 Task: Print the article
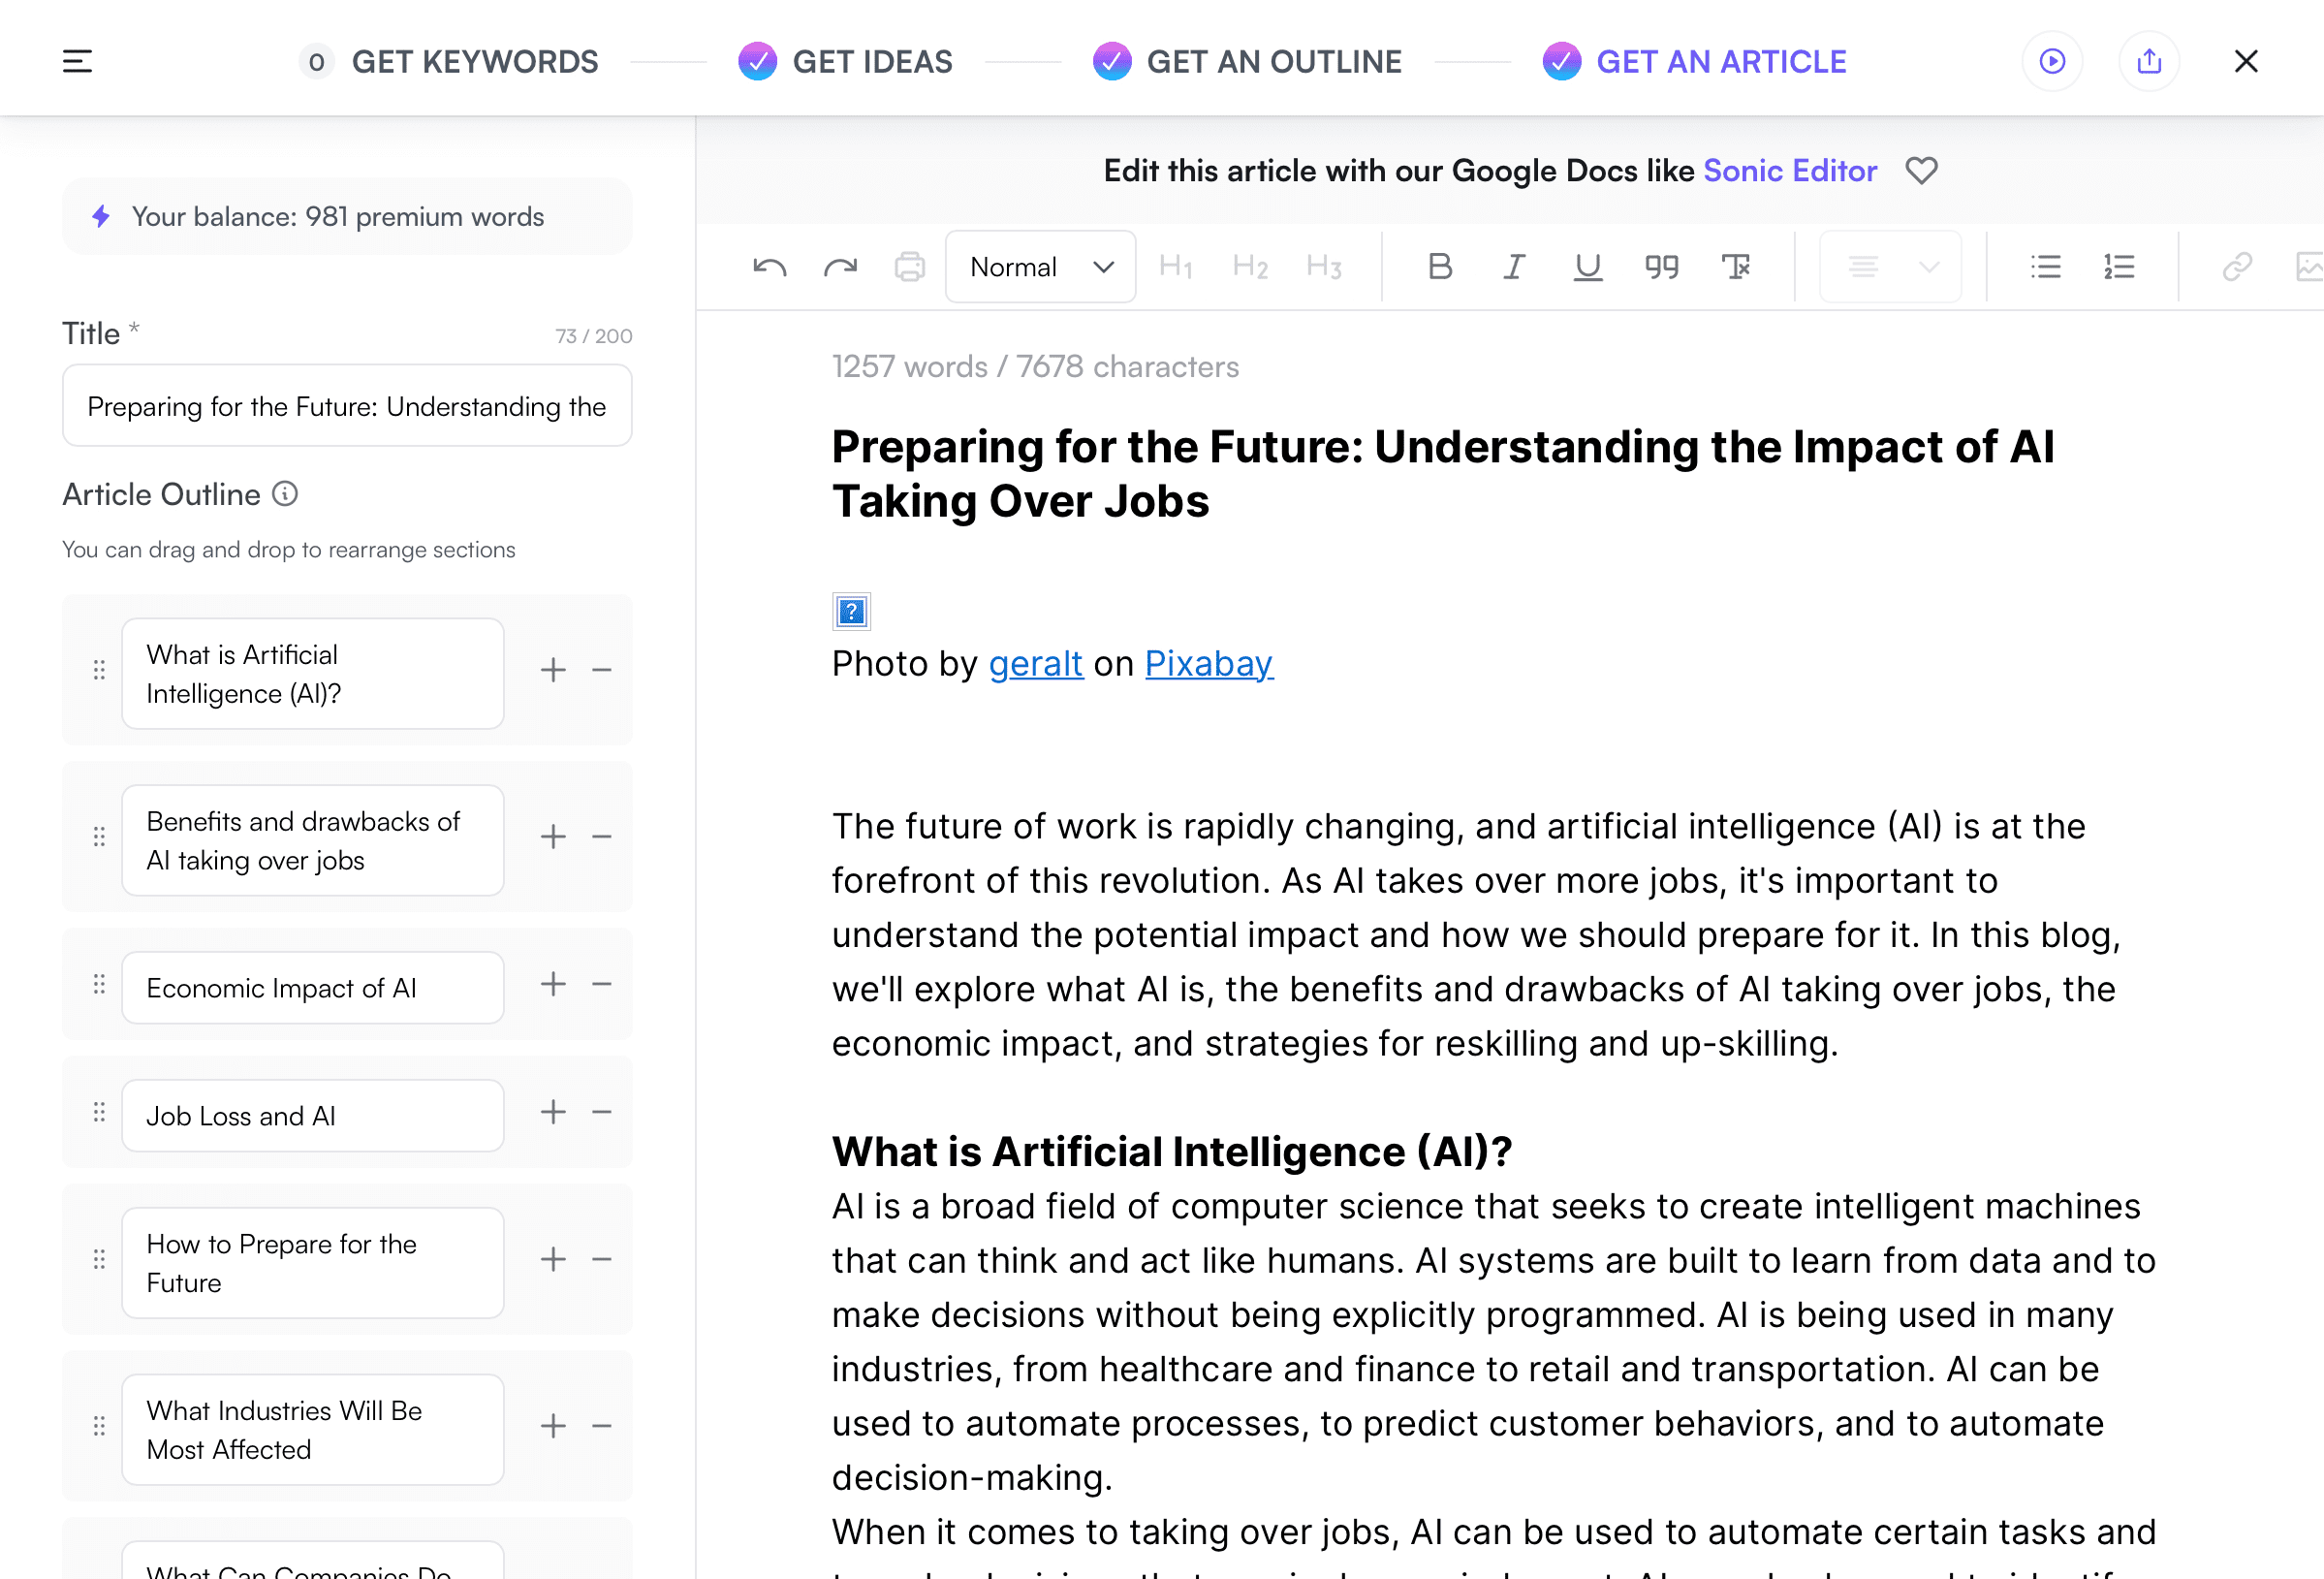pos(910,266)
